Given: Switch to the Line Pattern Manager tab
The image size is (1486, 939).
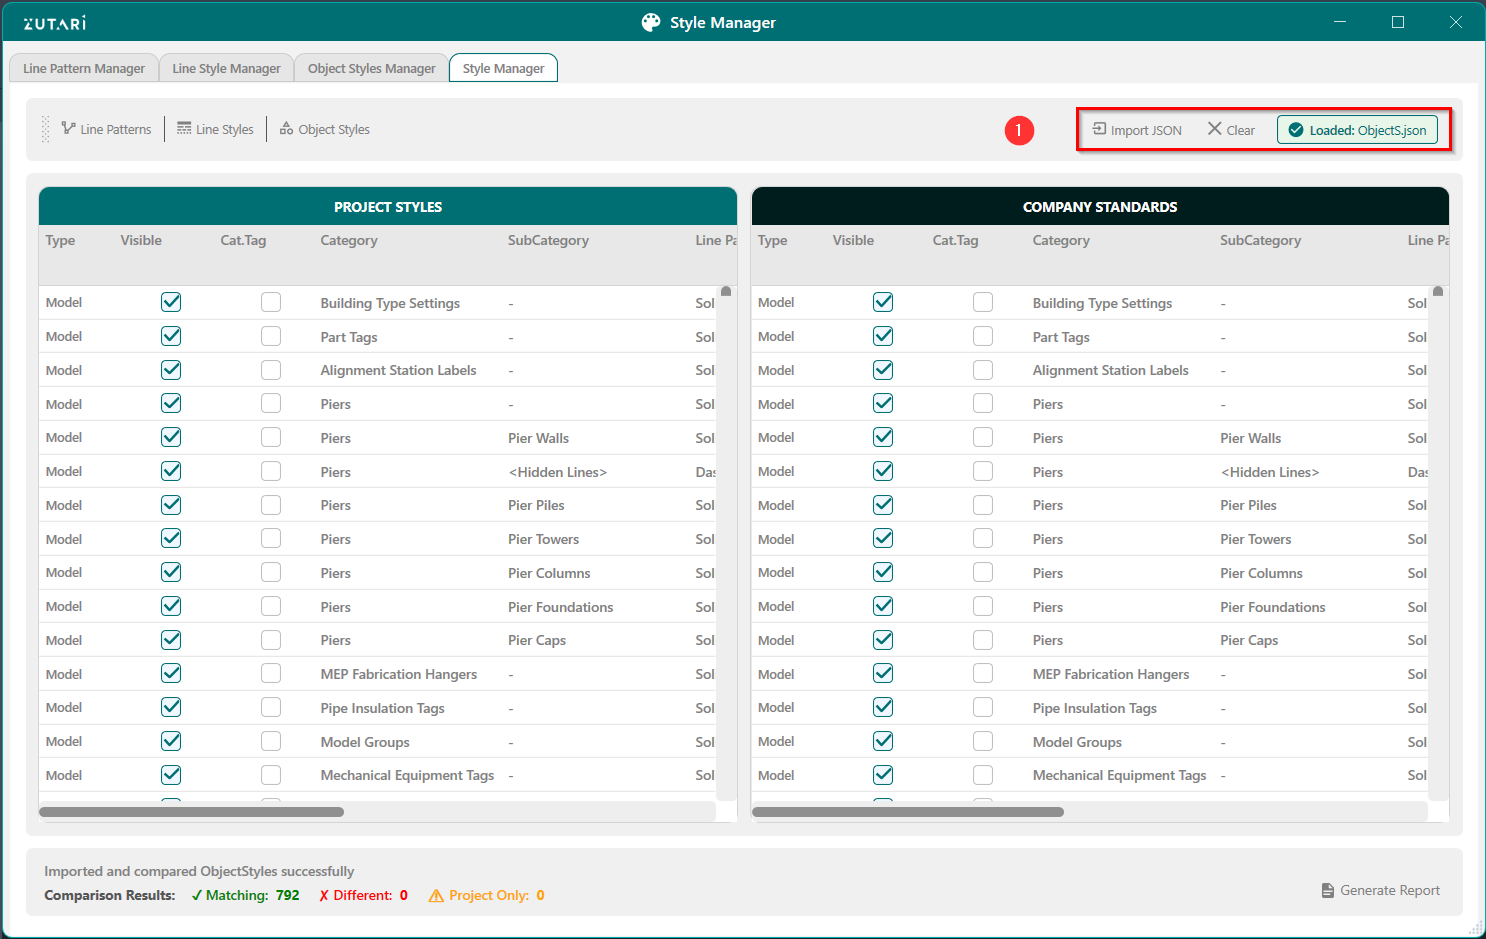Looking at the screenshot, I should (x=84, y=68).
